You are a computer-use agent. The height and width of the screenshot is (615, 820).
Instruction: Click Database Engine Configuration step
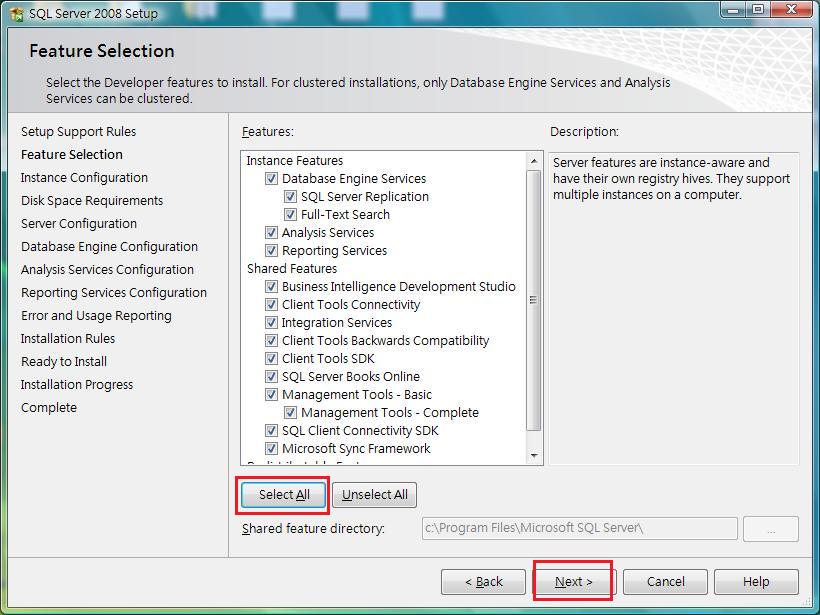click(x=109, y=247)
